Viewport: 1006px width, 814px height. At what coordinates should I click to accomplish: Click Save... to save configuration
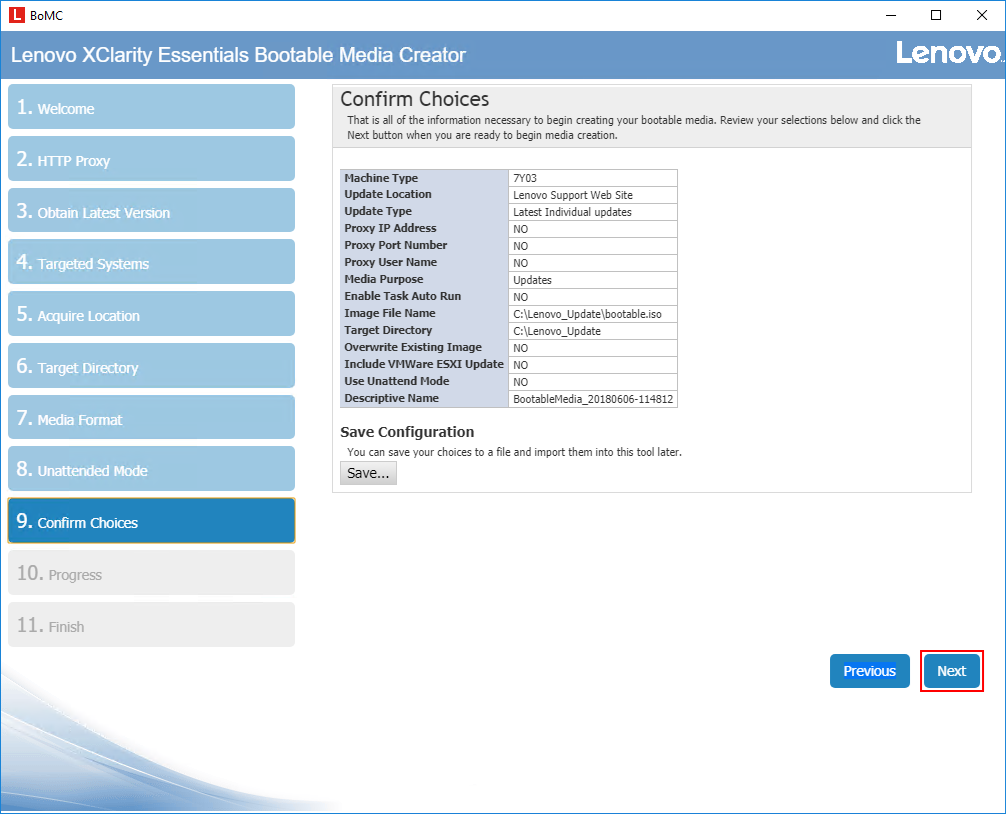[x=368, y=473]
